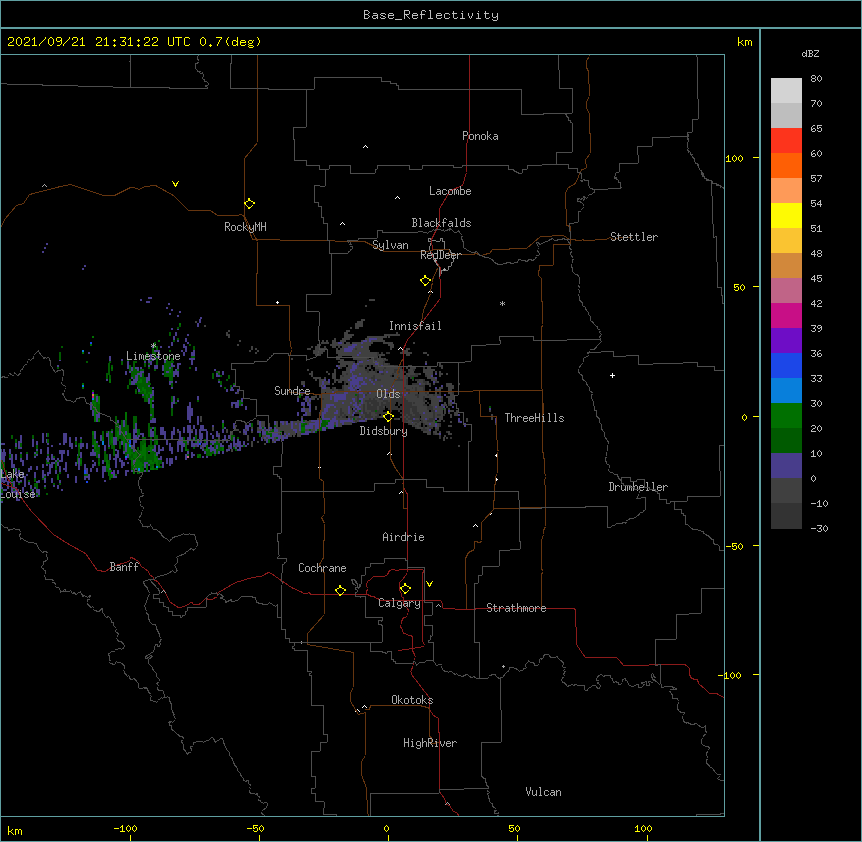This screenshot has width=862, height=842.
Task: Select the bright blue legend swatch below 36
Action: pos(786,365)
